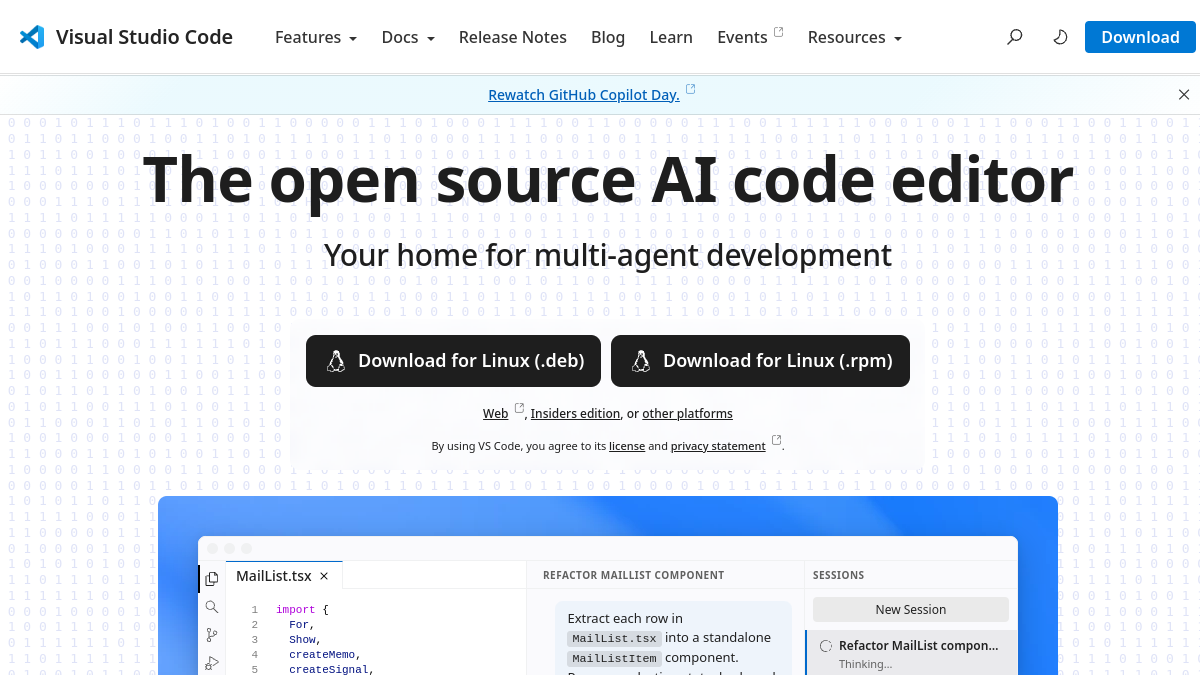Screen dimensions: 1200x675
Task: Click the MailListItem code chip in the chat message
Action: click(614, 658)
